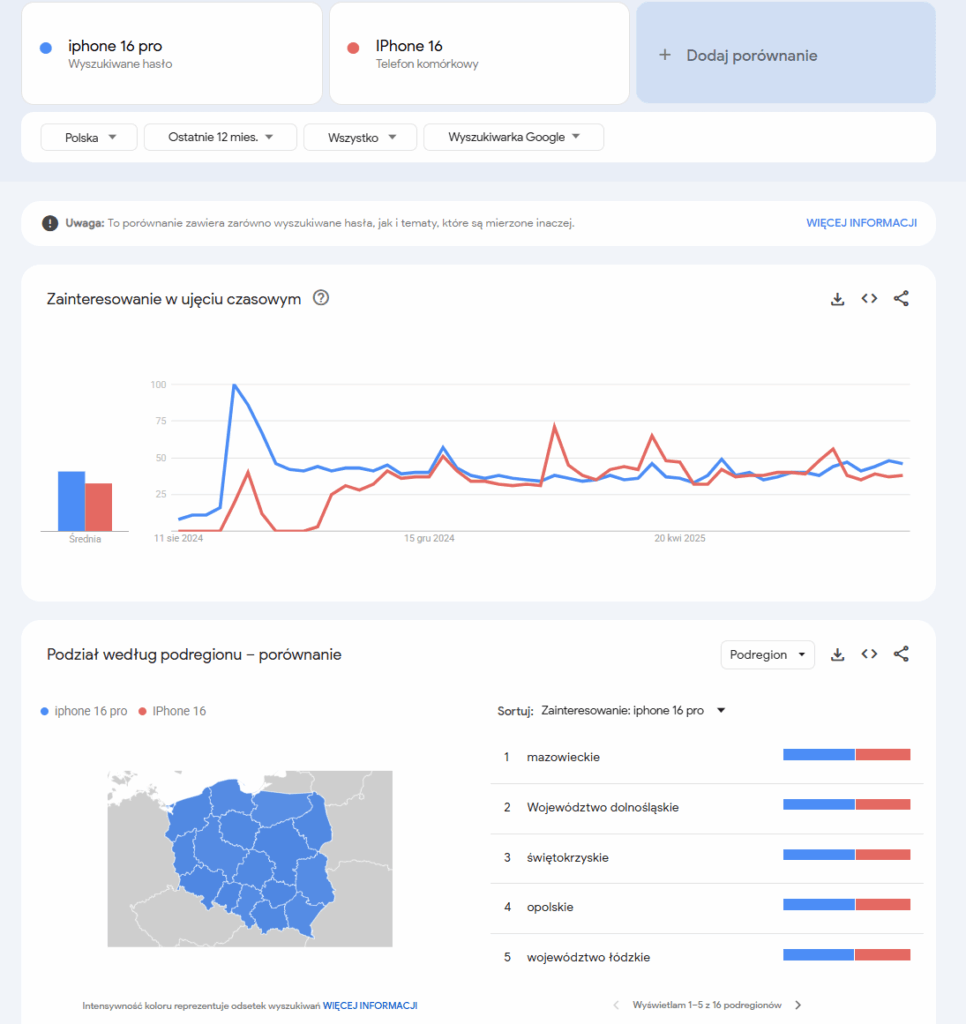Download the subregion comparison data
Viewport: 966px width, 1024px height.
click(x=837, y=654)
